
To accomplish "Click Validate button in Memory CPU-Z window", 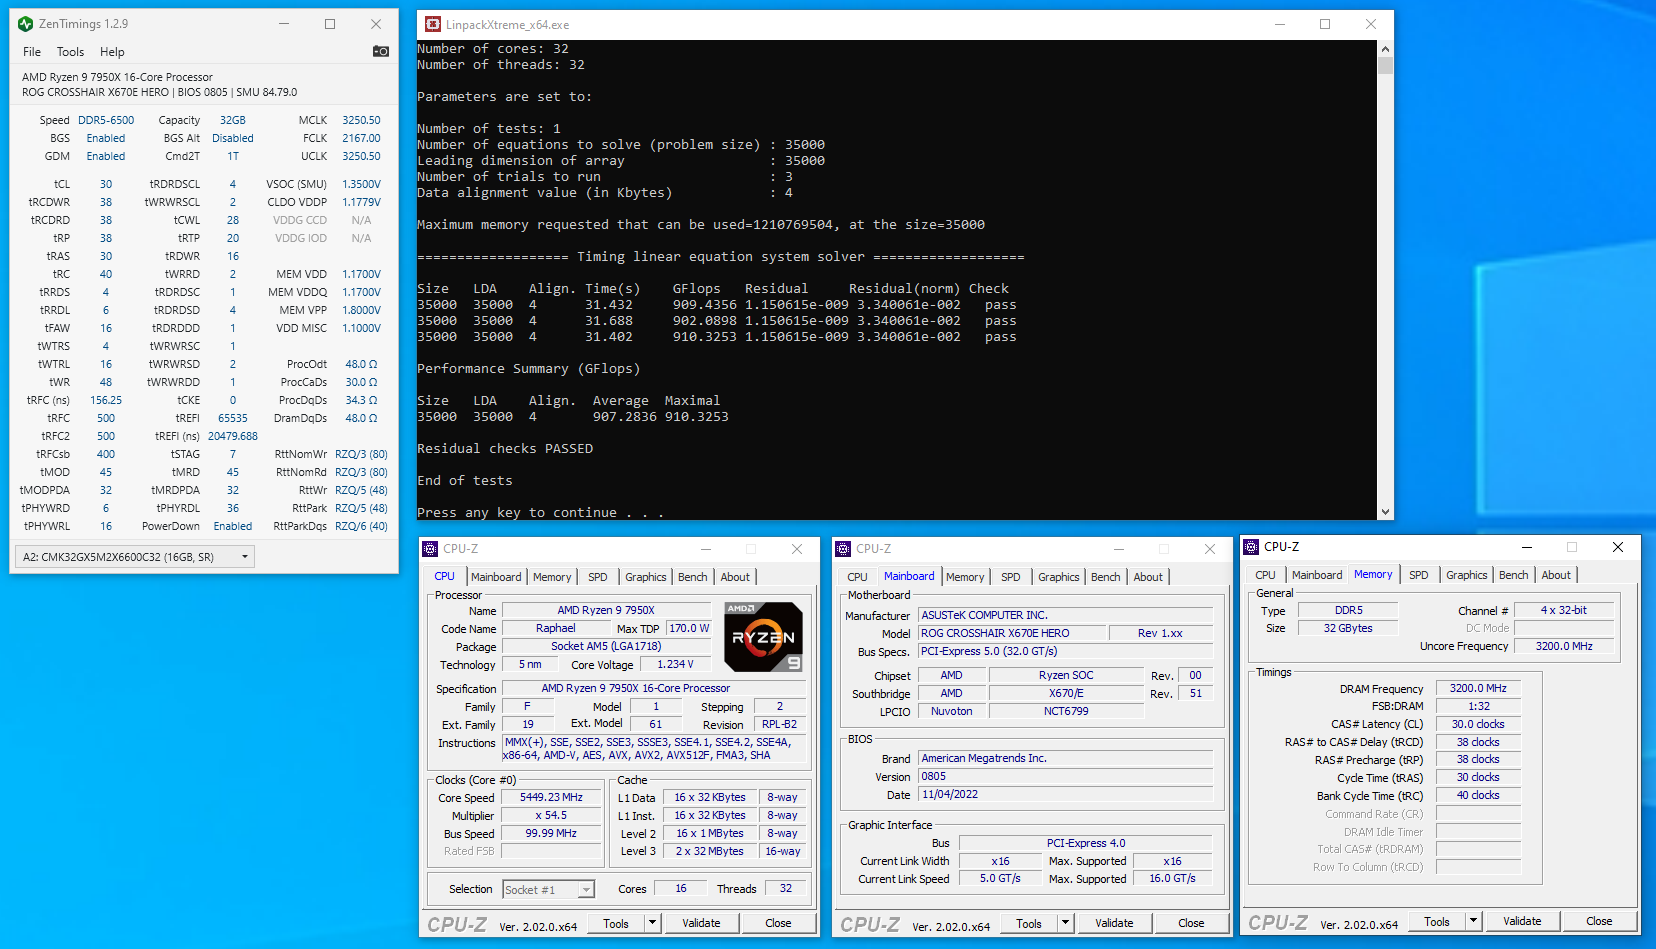I will coord(1522,921).
